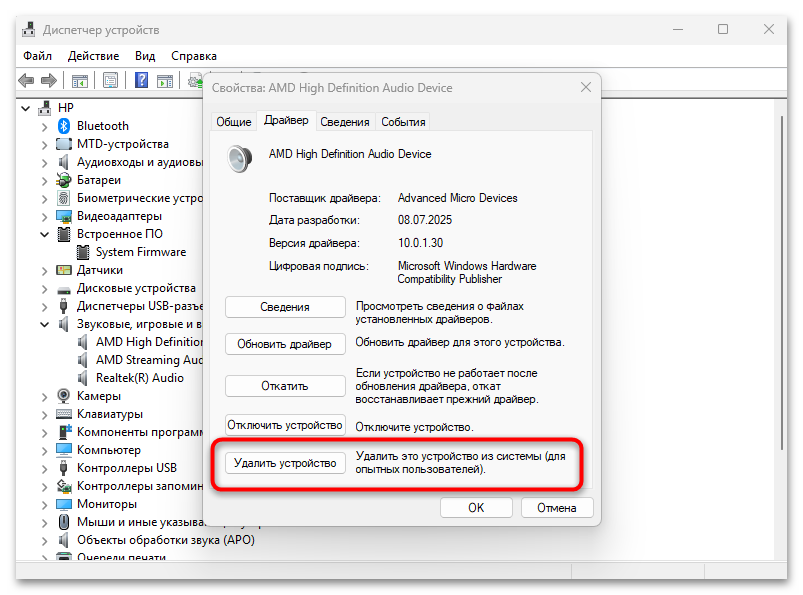Confirm the dialog with OK
The image size is (803, 595).
click(x=476, y=507)
